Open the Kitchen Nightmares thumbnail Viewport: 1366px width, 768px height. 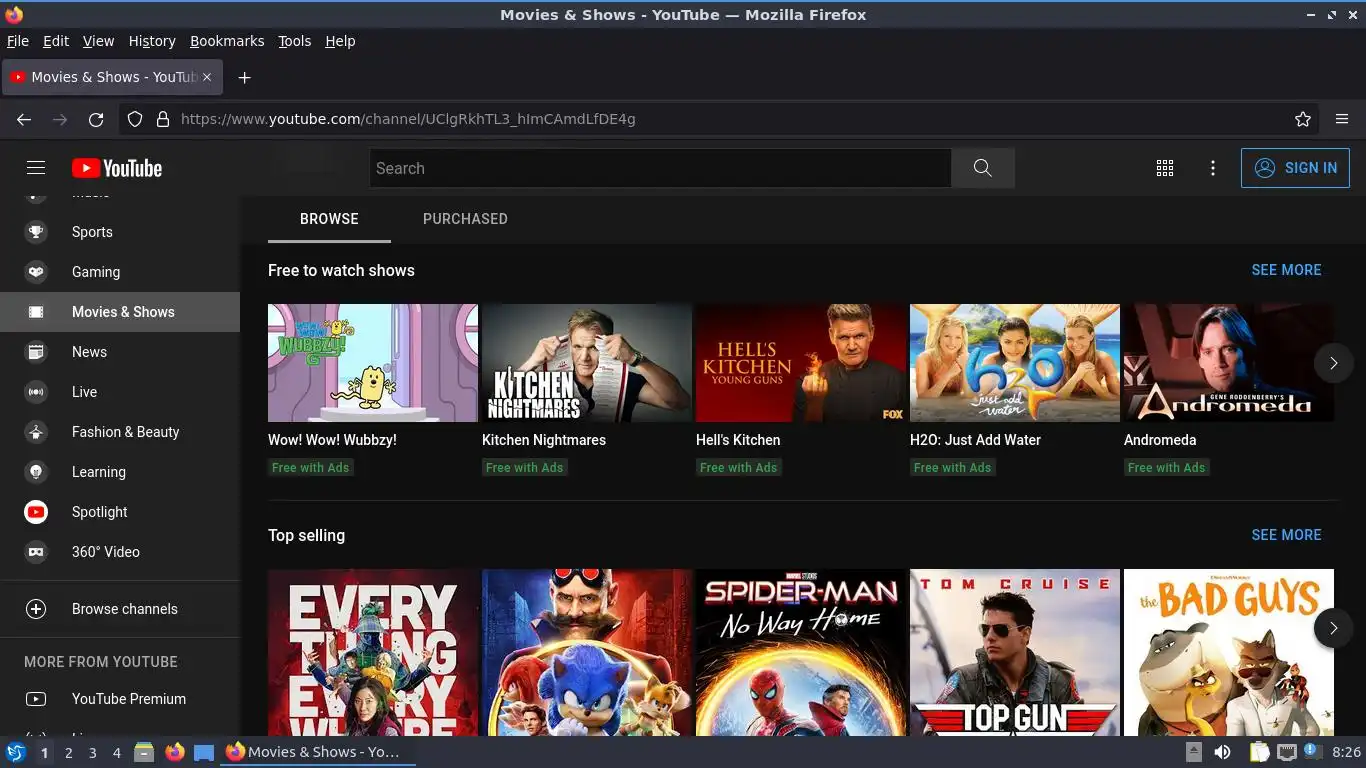click(587, 363)
